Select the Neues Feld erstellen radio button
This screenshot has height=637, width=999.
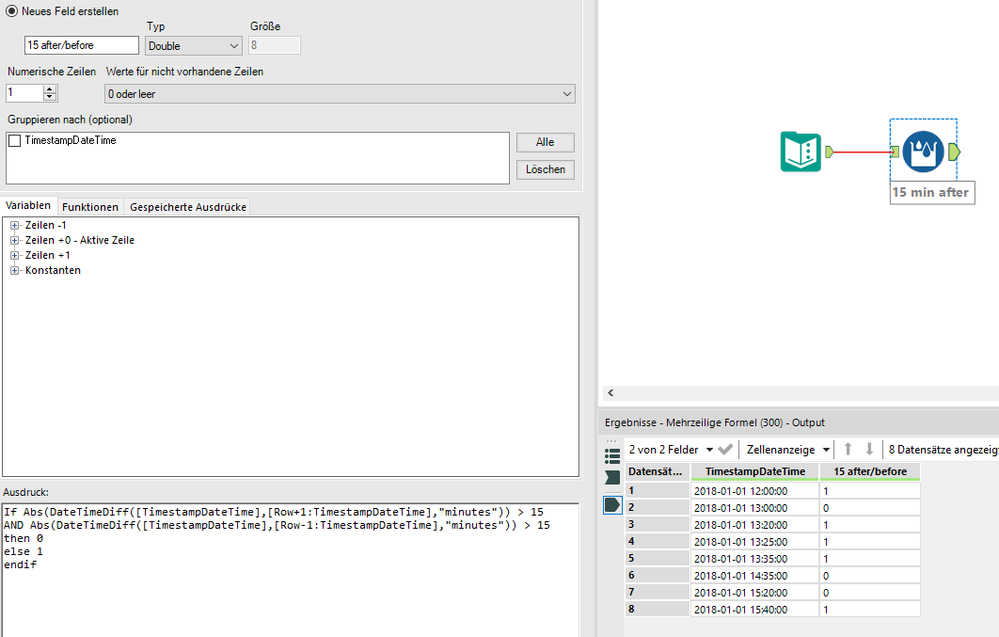point(11,11)
